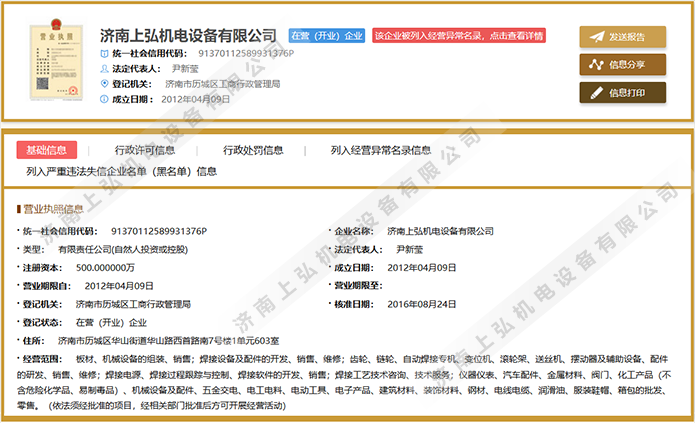Select credit code 91370112589931376P in the license section
This screenshot has width=695, height=423.
click(159, 231)
